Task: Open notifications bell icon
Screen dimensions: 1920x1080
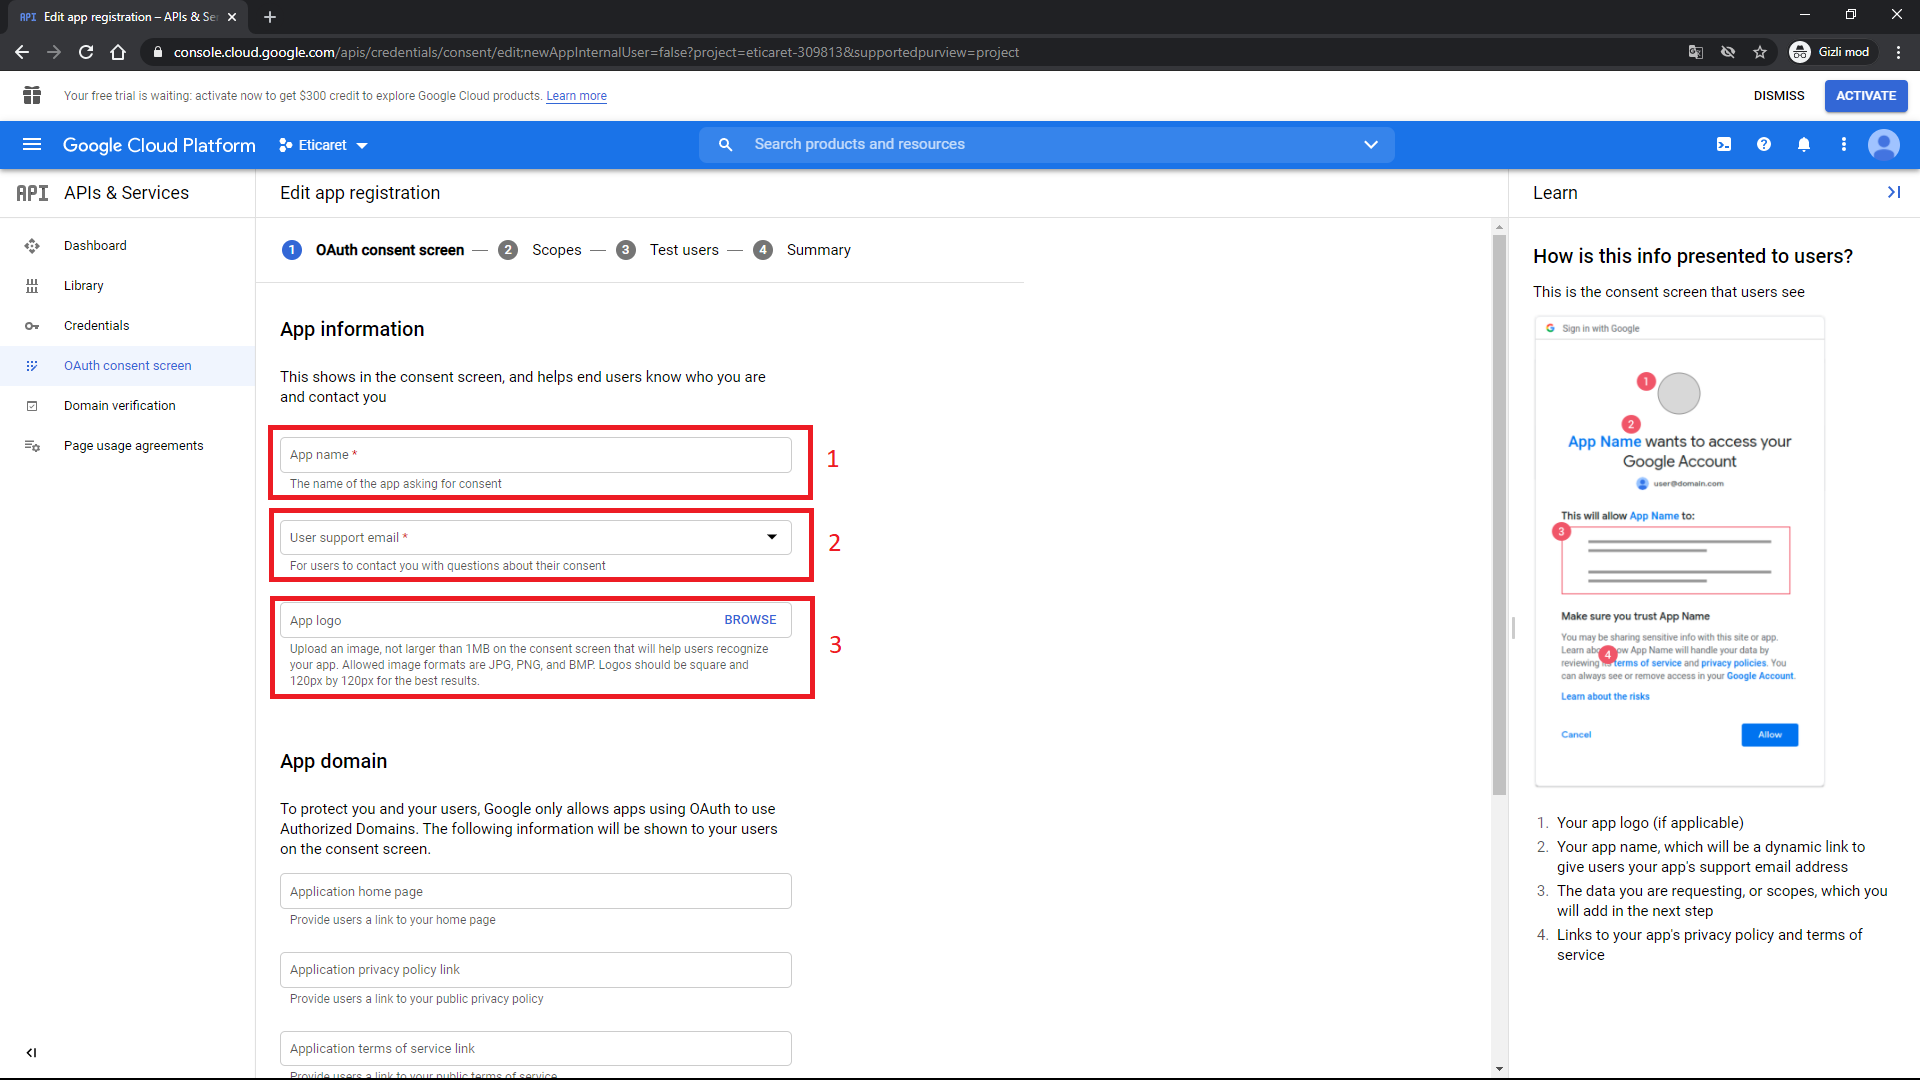Action: 1804,145
